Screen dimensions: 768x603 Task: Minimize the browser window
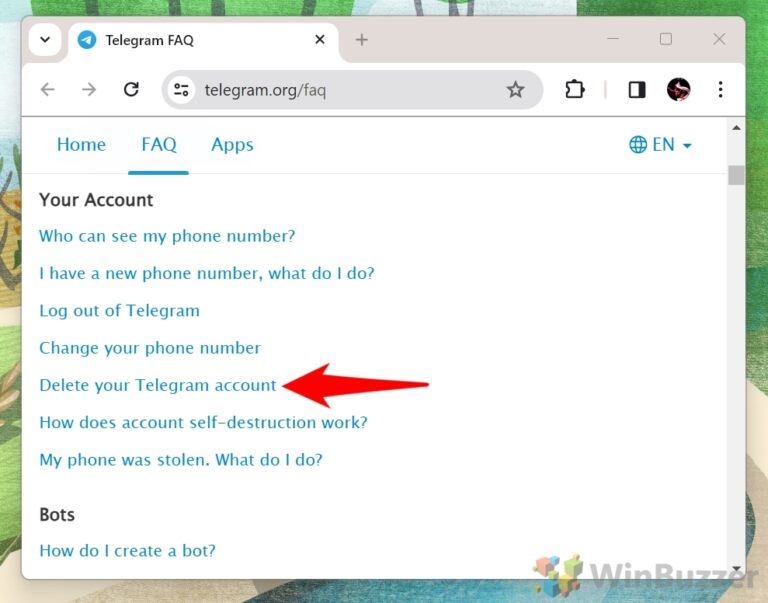pyautogui.click(x=613, y=39)
